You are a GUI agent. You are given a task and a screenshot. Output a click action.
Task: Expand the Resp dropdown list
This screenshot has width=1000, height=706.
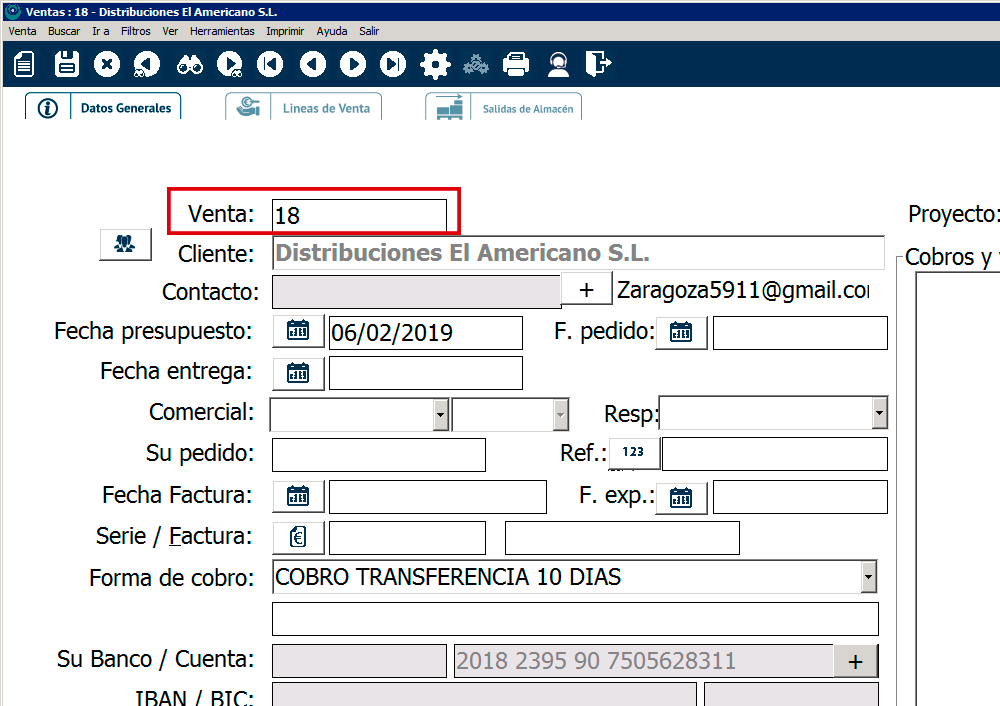879,412
